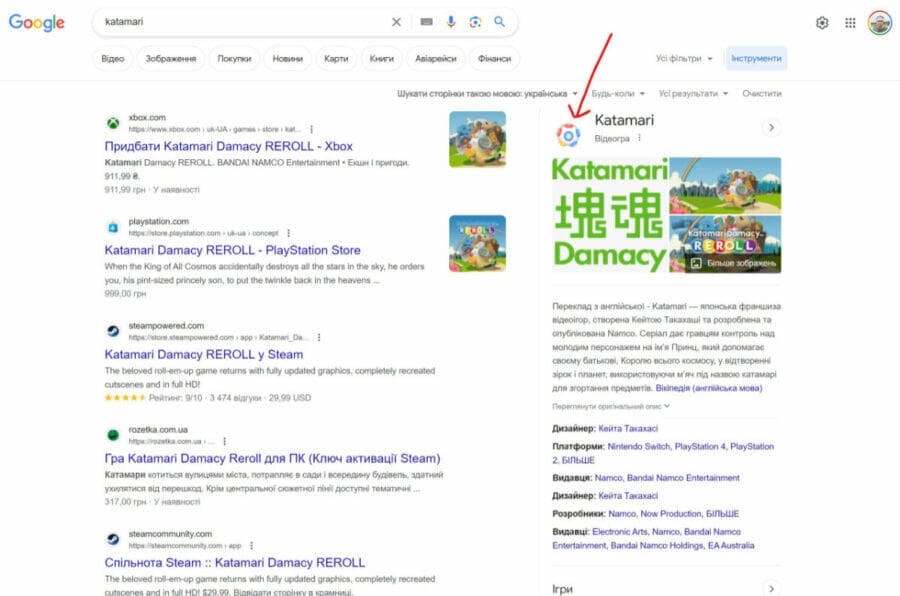Open the Bandai Namco Entertainment link in Видавця row
900x596 pixels.
click(x=683, y=478)
